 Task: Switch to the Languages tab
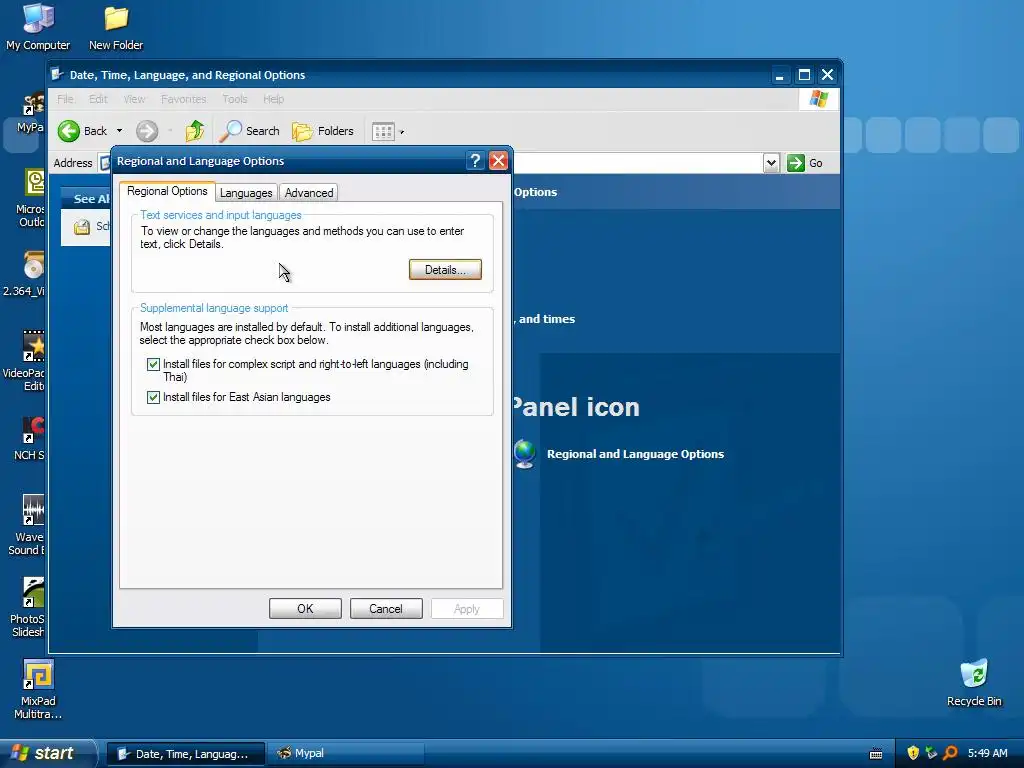click(x=246, y=193)
